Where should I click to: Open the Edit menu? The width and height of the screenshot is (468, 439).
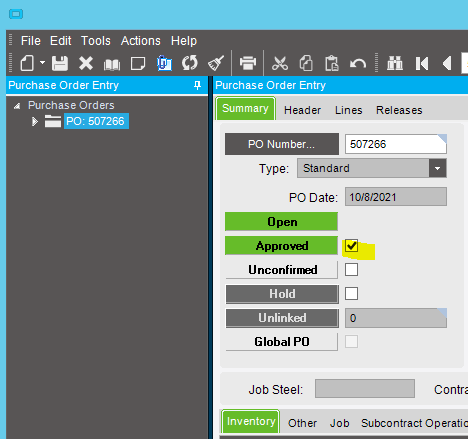click(x=60, y=41)
